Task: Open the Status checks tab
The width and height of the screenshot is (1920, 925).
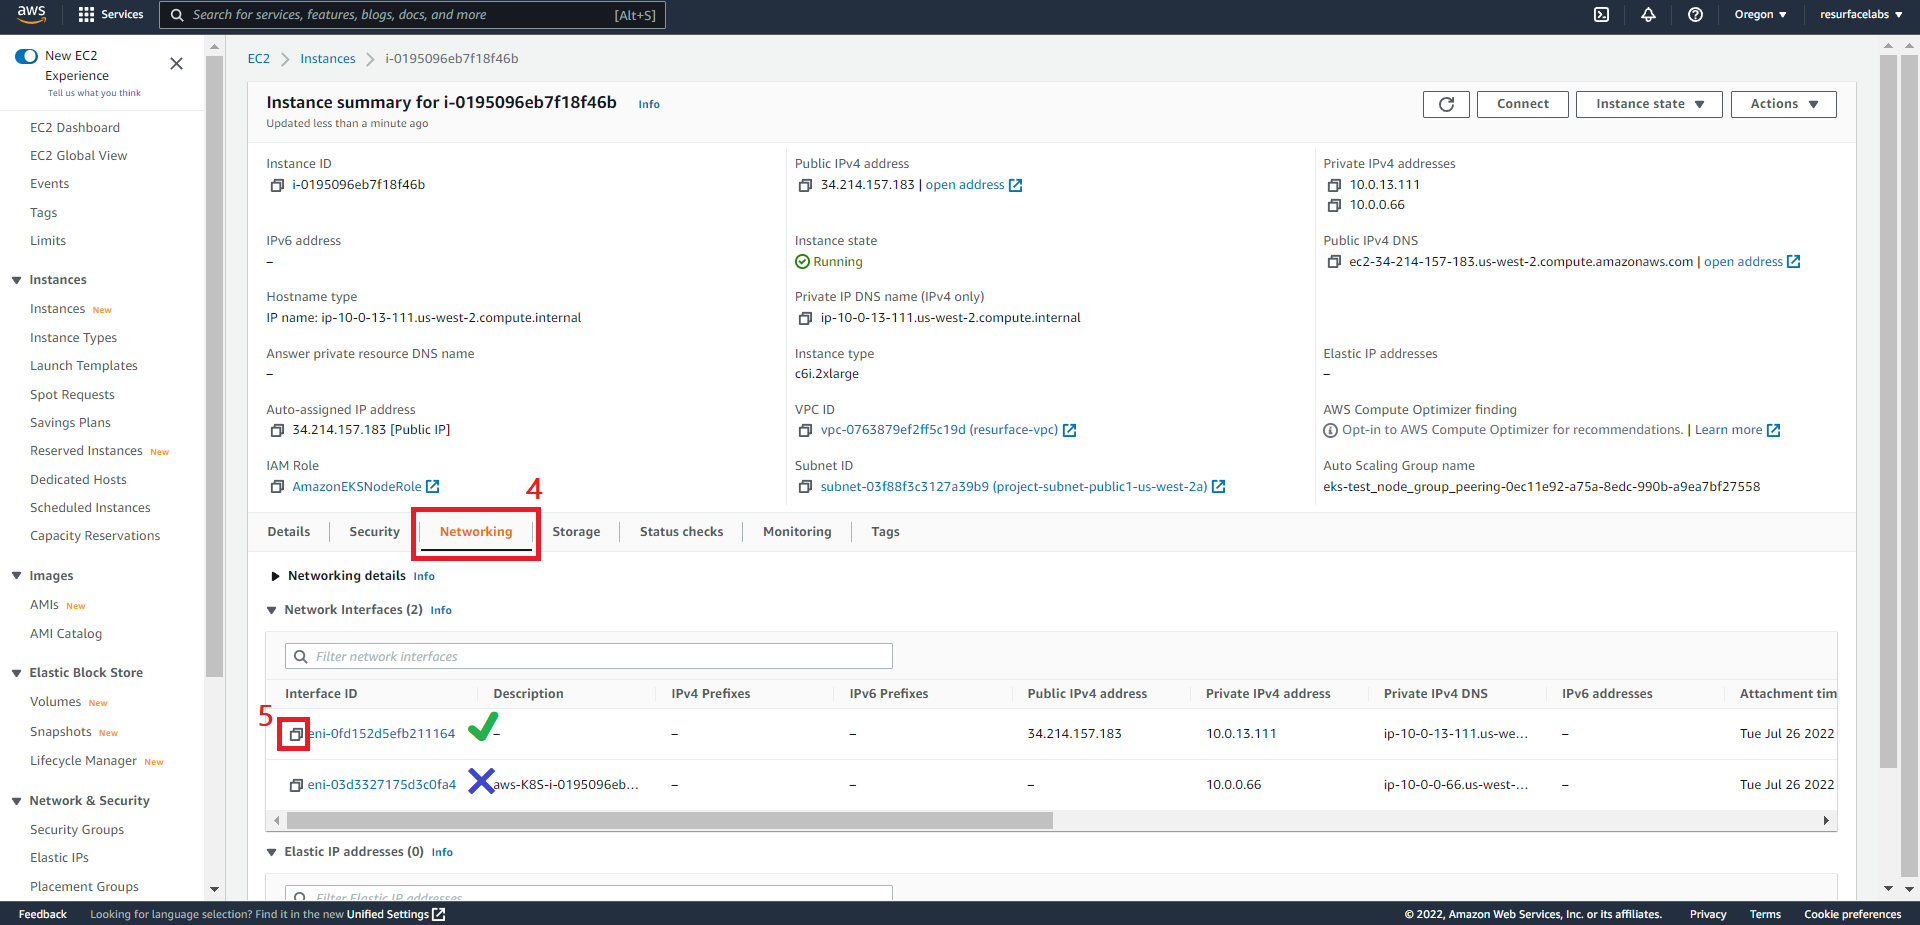Action: [681, 532]
